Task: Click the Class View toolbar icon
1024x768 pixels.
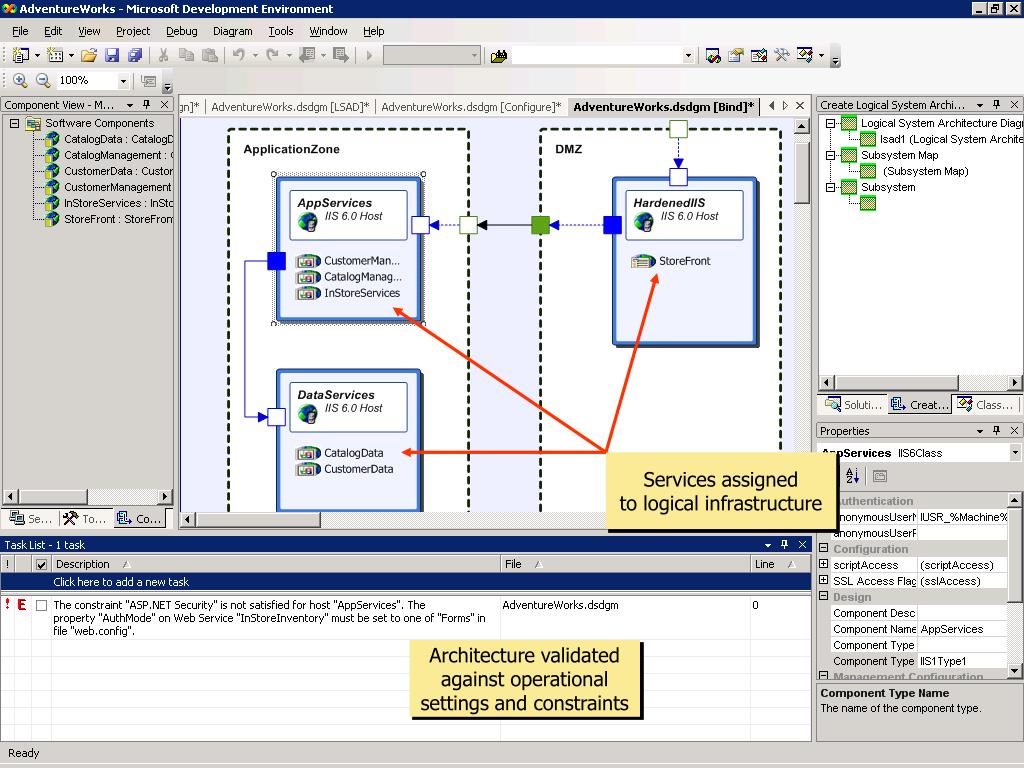Action: tap(805, 56)
